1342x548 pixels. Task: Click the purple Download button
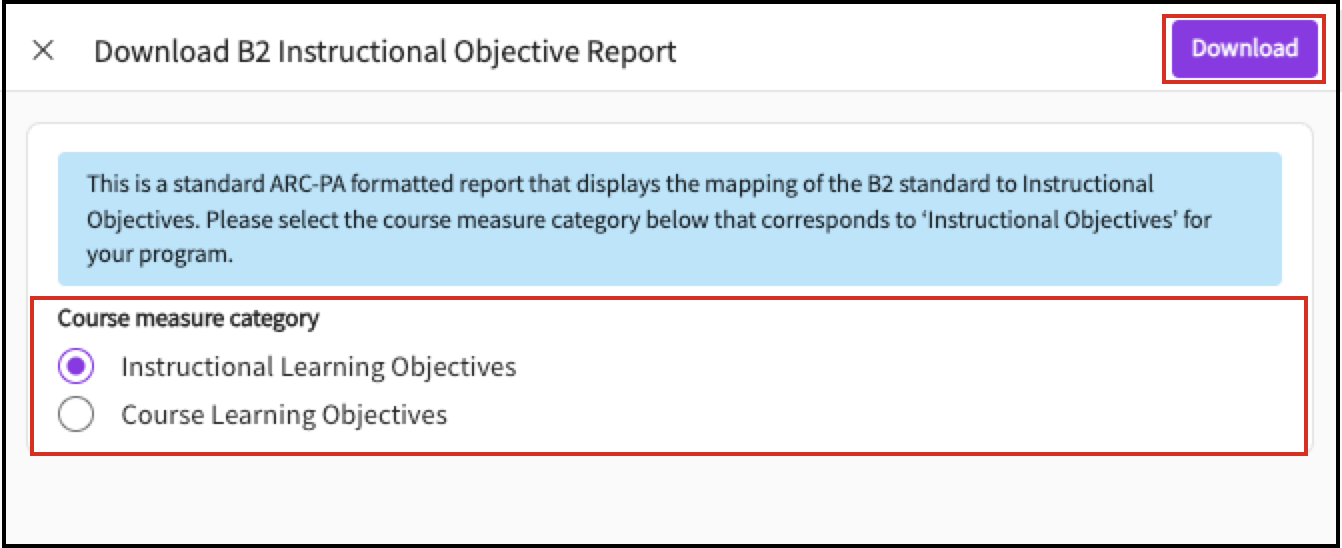(x=1244, y=48)
